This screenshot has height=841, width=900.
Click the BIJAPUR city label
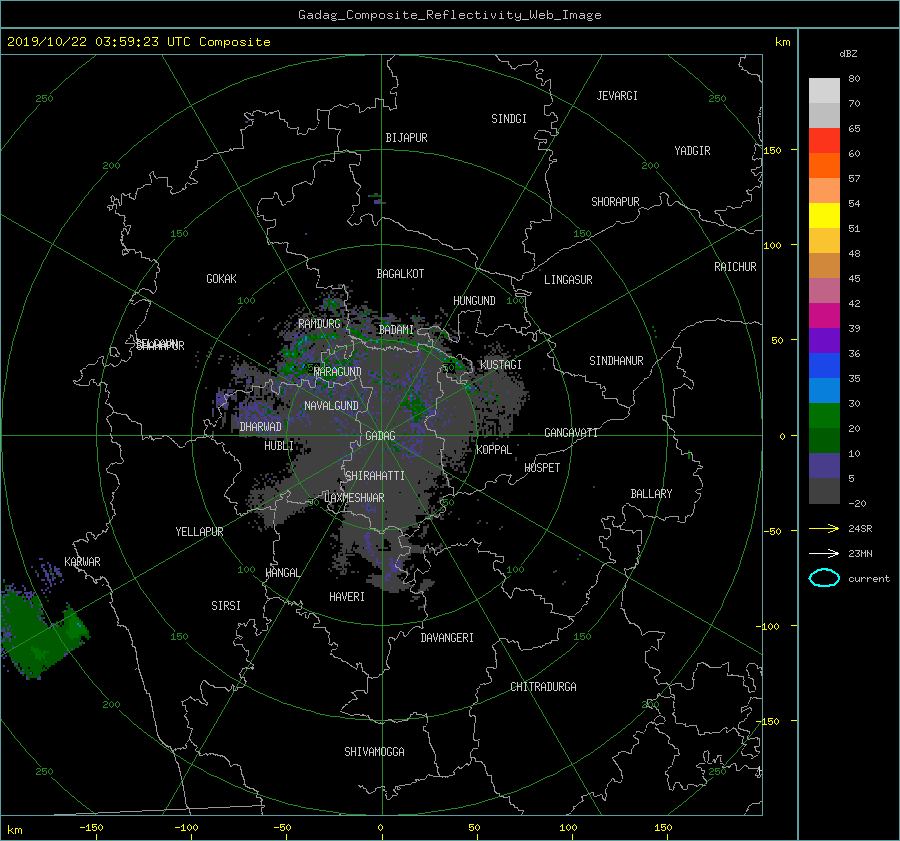[406, 138]
